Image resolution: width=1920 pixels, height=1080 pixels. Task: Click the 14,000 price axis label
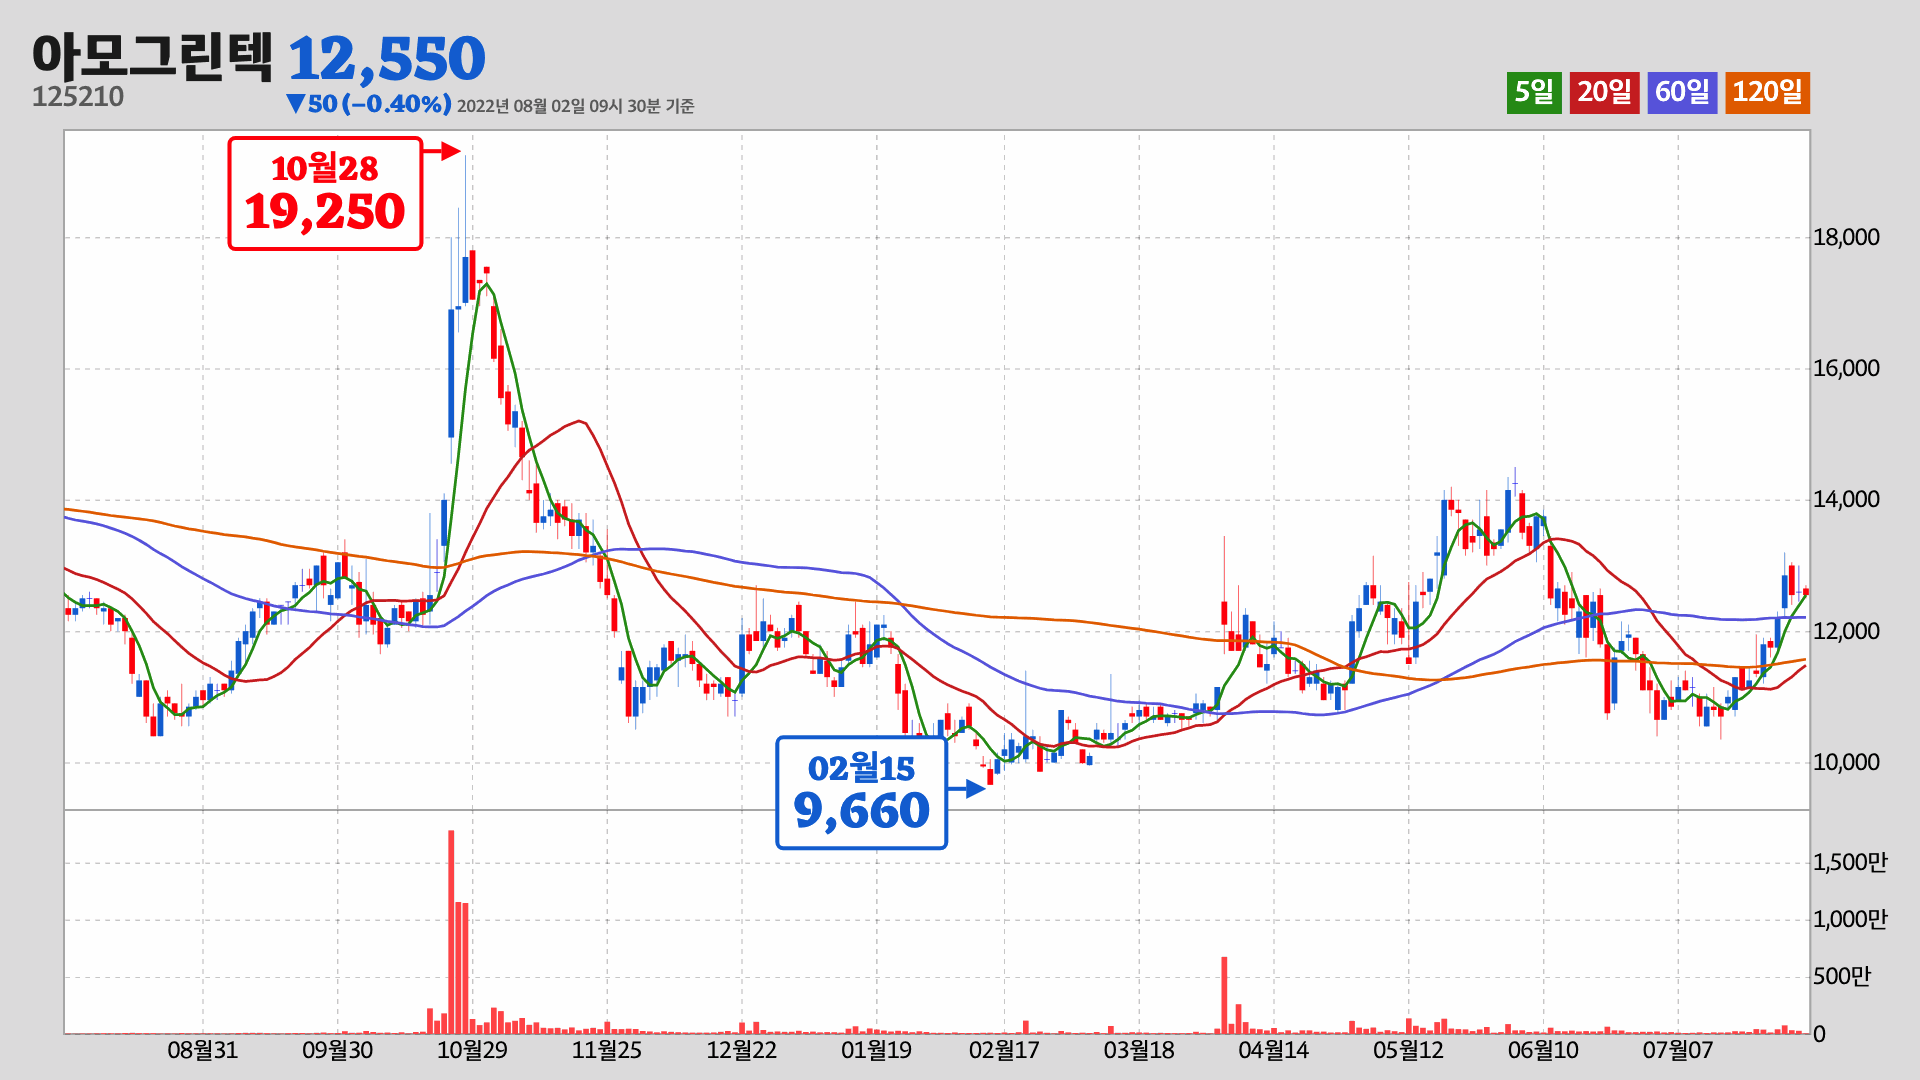tap(1847, 499)
